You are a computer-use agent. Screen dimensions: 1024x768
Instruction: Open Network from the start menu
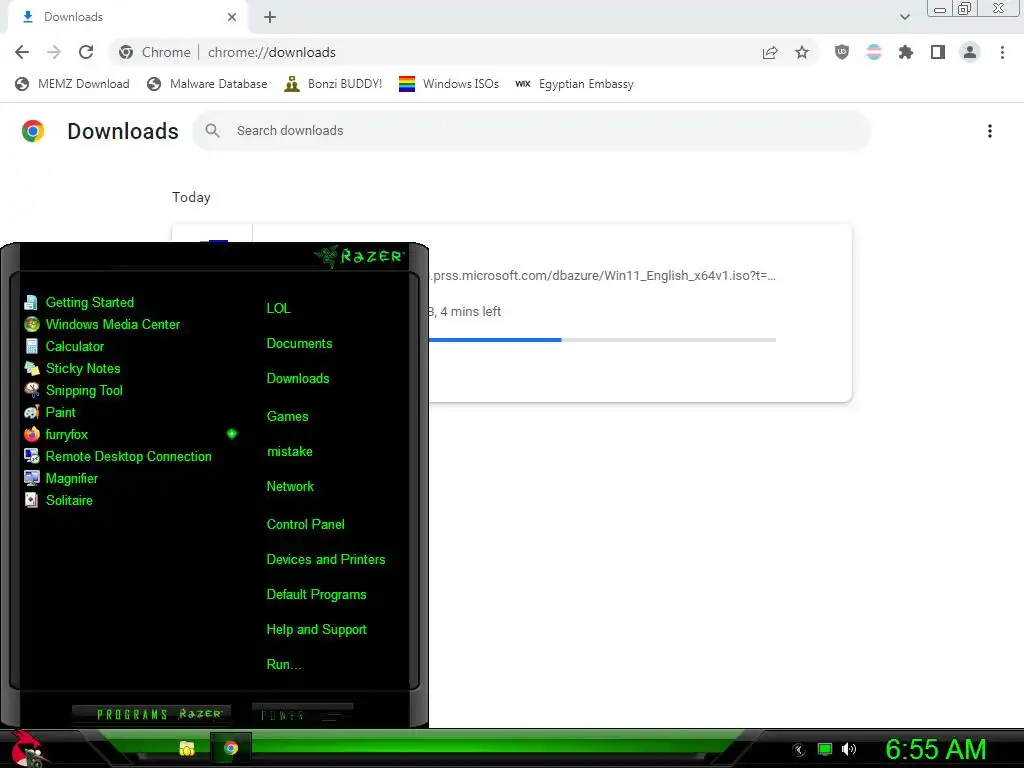click(x=290, y=487)
